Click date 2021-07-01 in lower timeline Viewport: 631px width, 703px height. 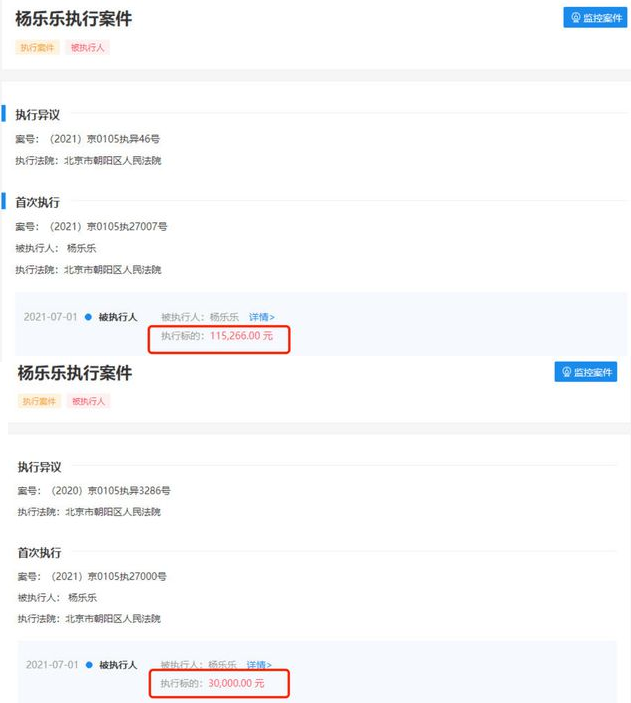52,664
